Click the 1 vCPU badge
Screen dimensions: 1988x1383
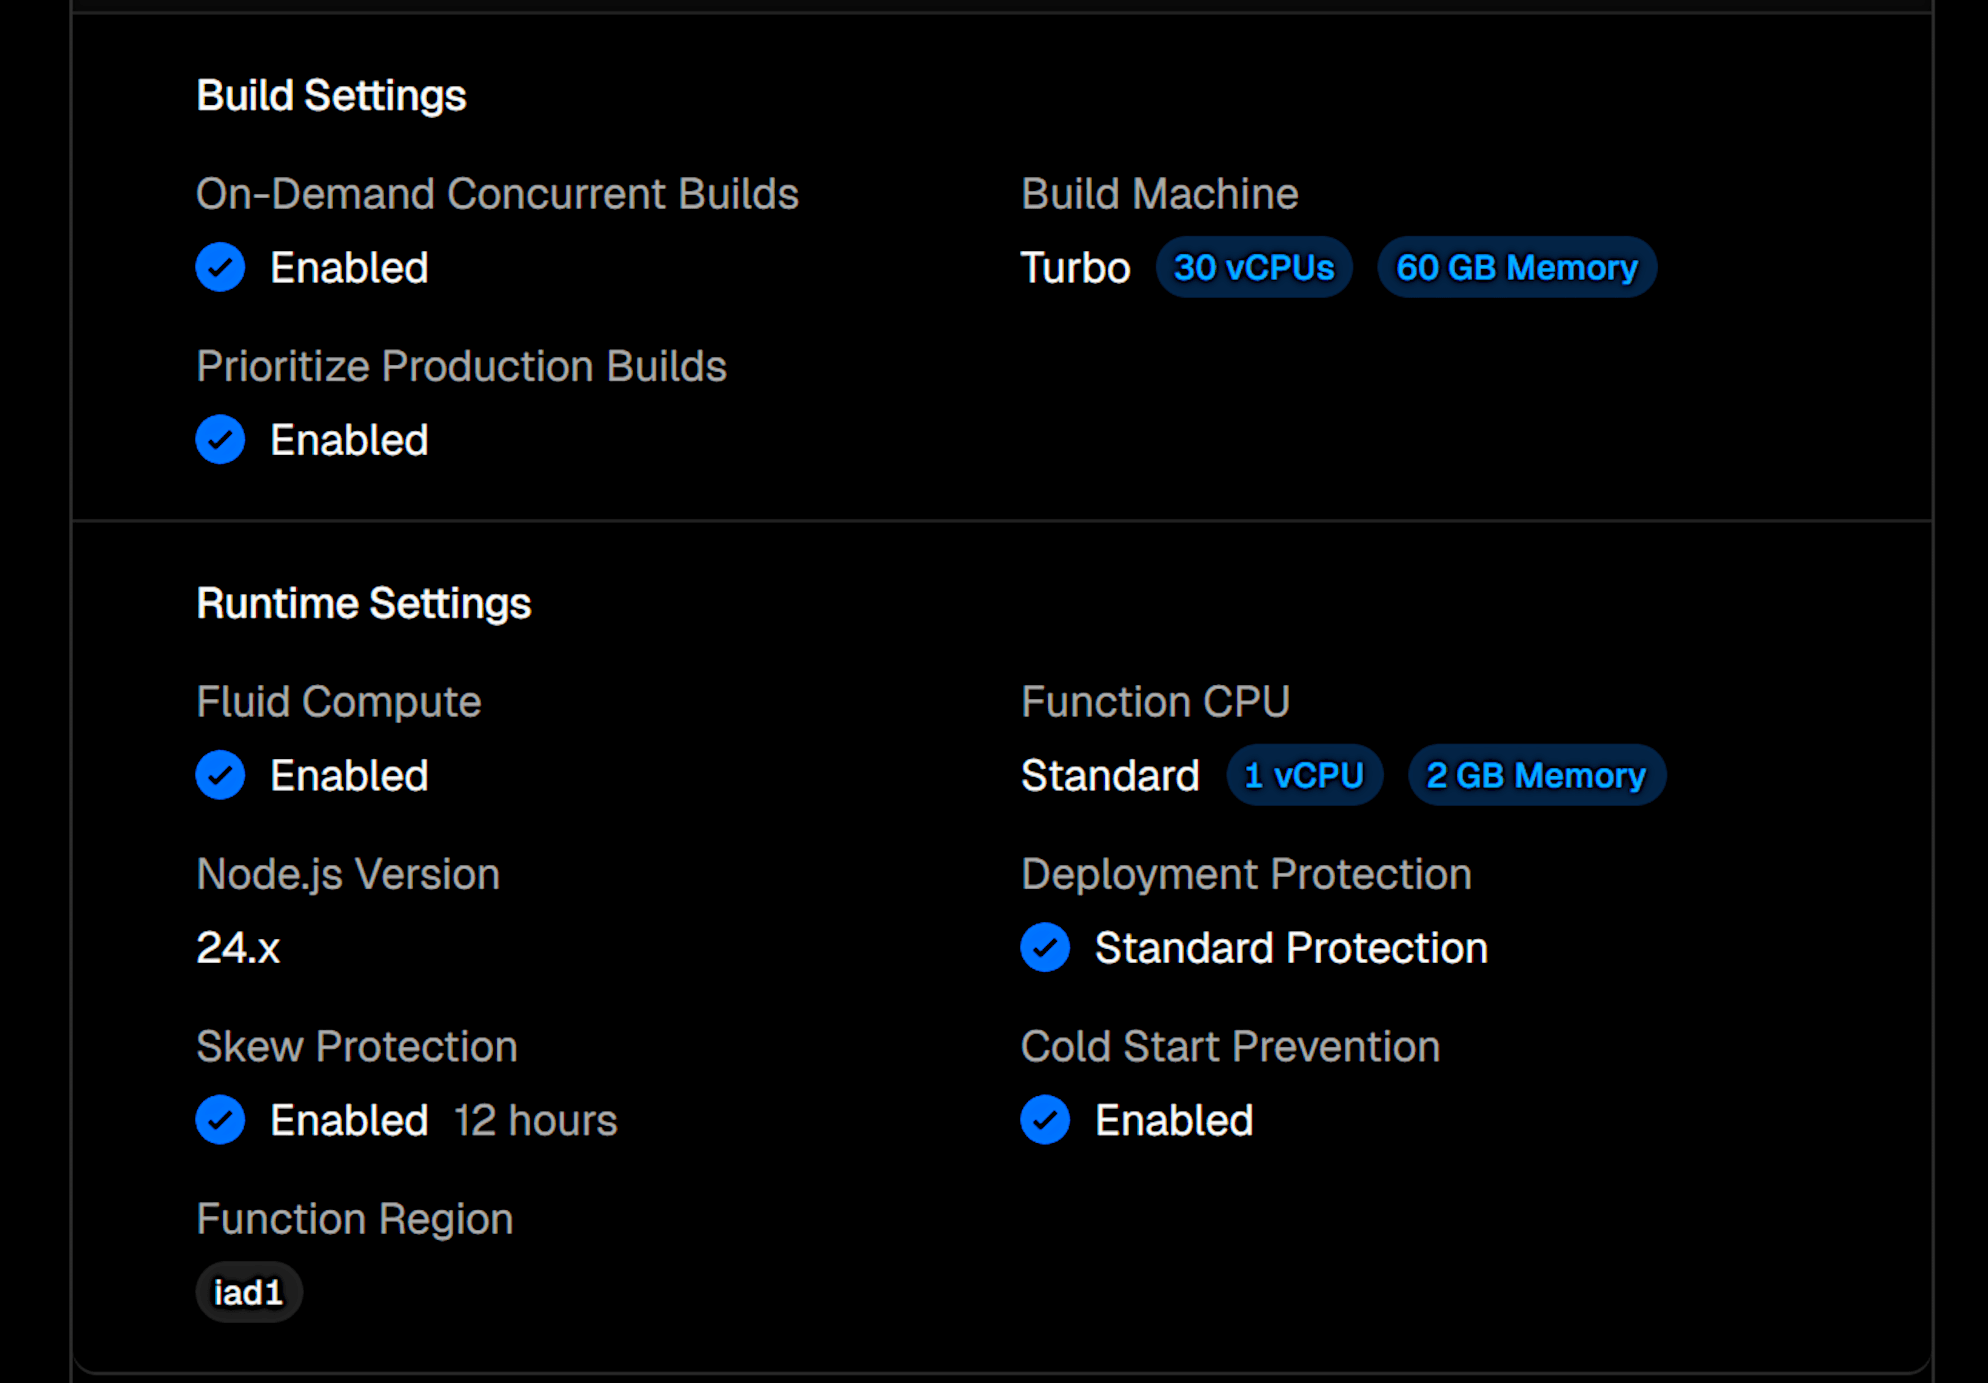click(1304, 776)
